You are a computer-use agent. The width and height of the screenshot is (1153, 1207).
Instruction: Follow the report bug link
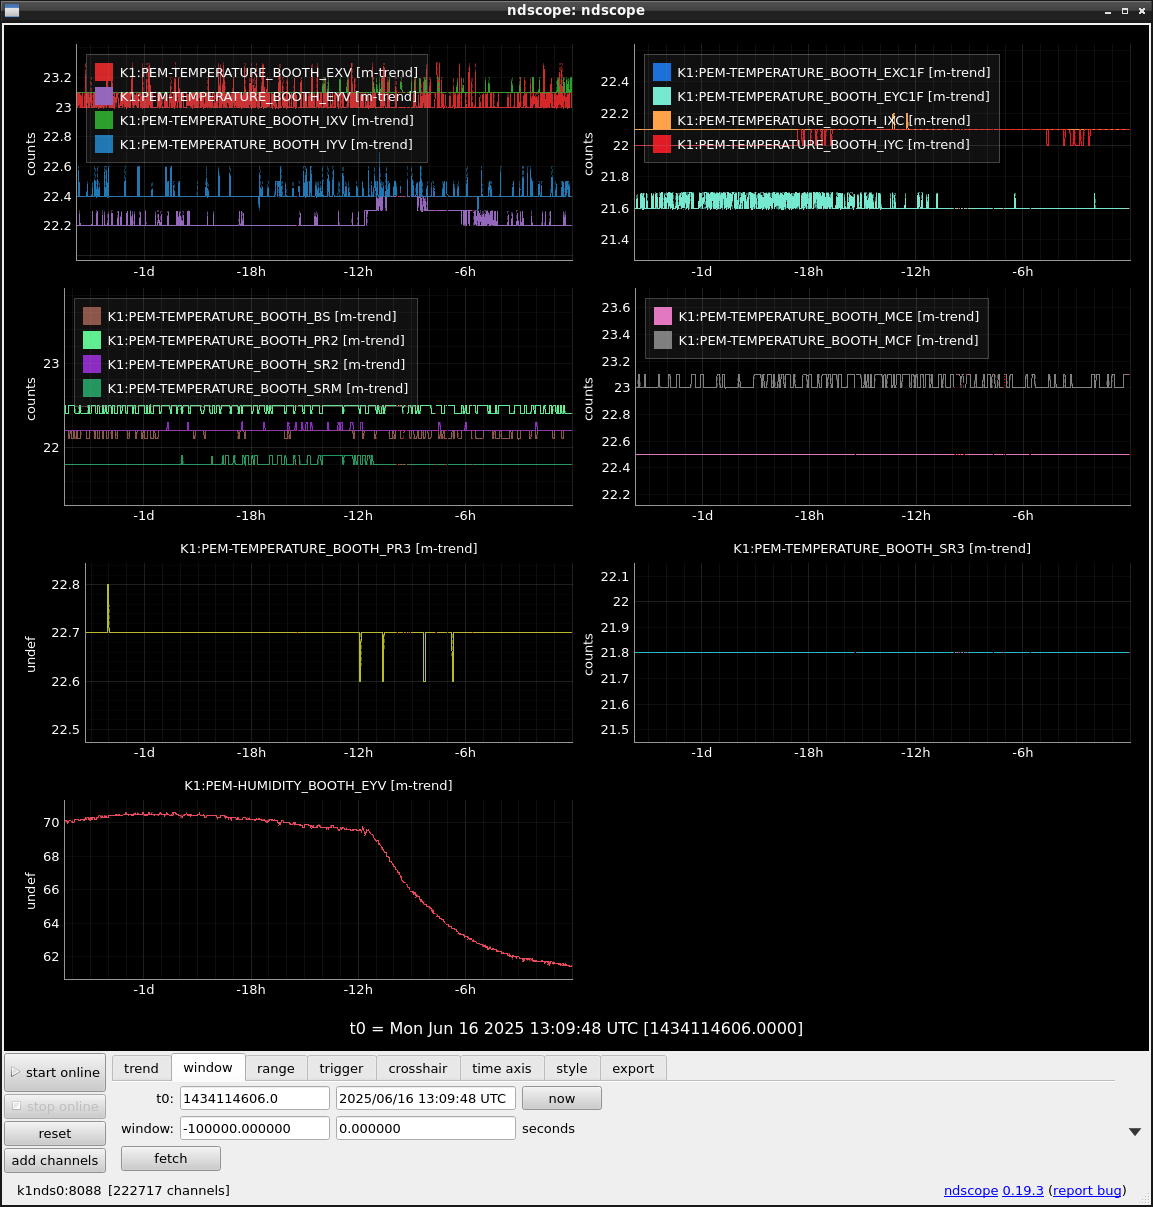click(x=1087, y=1190)
